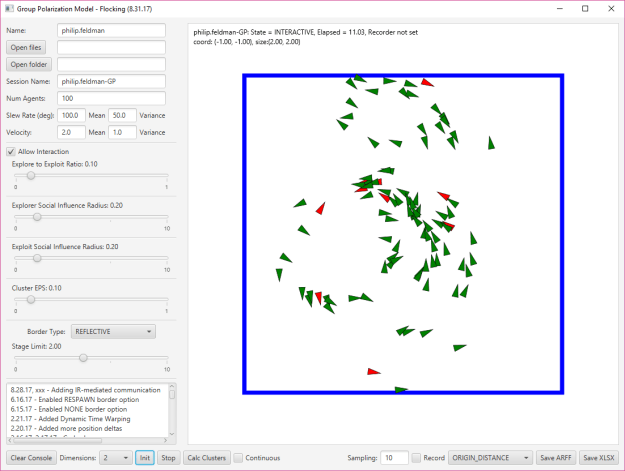625x471 pixels.
Task: Uncheck the Allow Interaction checkbox
Action: click(12, 151)
